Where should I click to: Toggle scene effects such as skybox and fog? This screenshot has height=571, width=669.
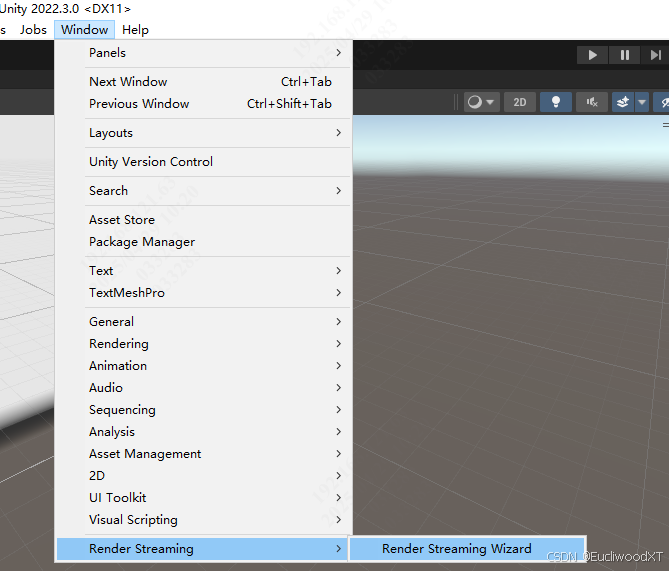623,102
